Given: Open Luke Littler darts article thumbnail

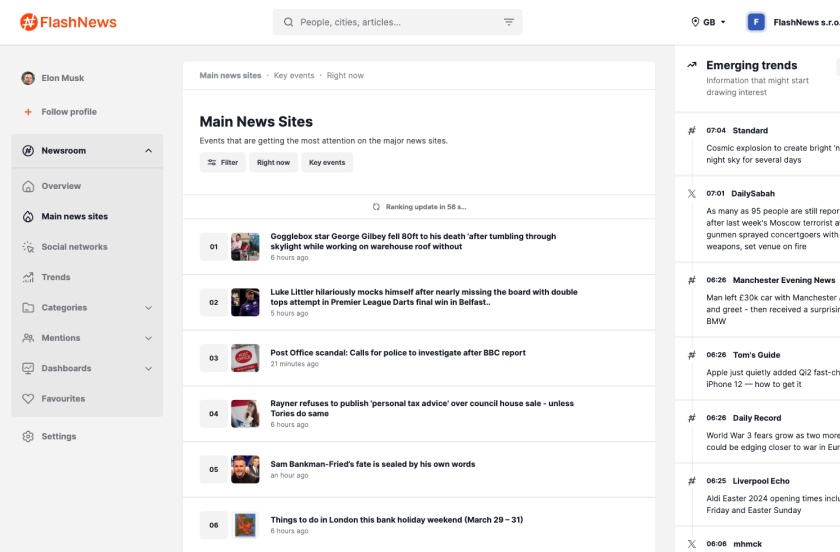Looking at the screenshot, I should pos(245,302).
